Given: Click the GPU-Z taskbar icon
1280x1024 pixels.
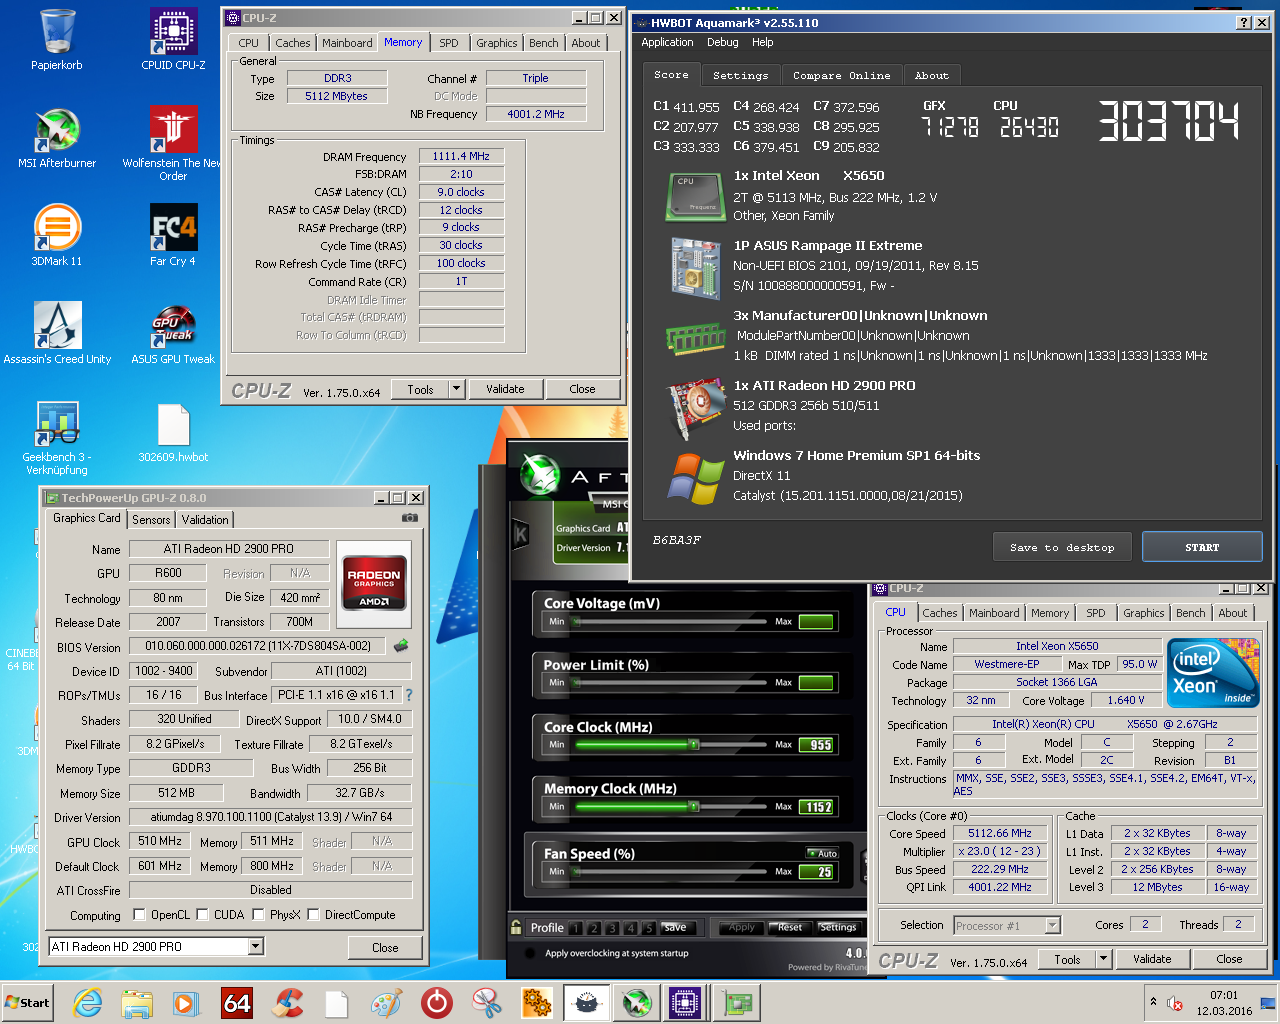Looking at the screenshot, I should point(738,1003).
